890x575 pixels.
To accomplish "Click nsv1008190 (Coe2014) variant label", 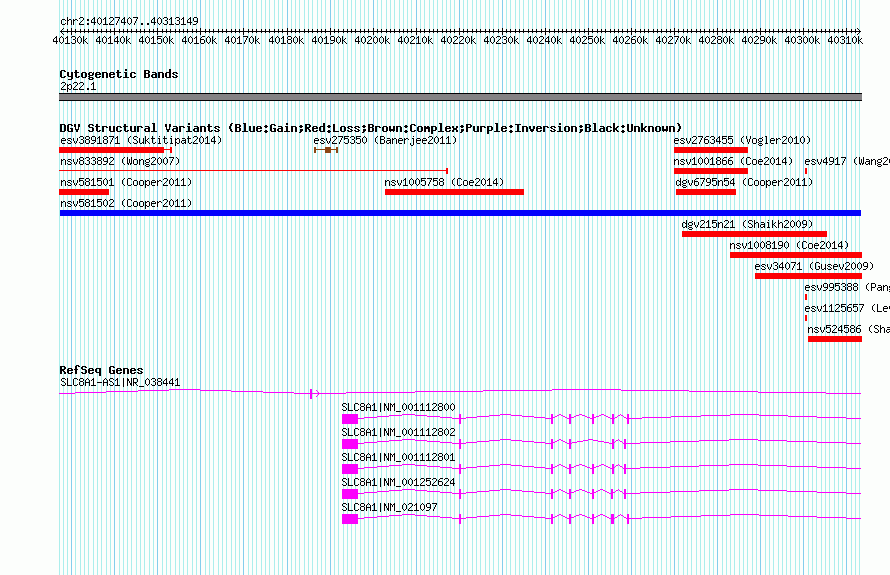I will pyautogui.click(x=790, y=245).
